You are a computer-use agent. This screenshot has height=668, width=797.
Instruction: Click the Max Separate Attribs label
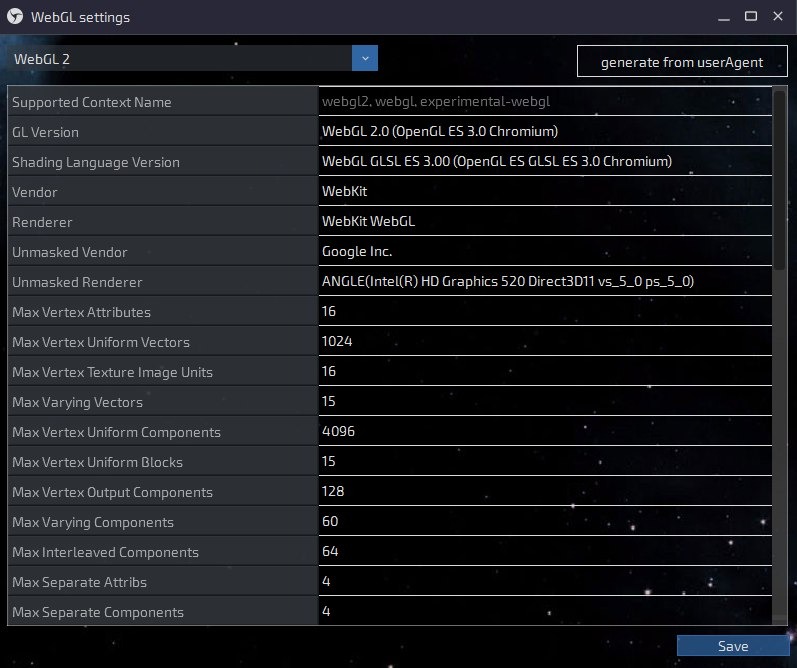(x=79, y=582)
